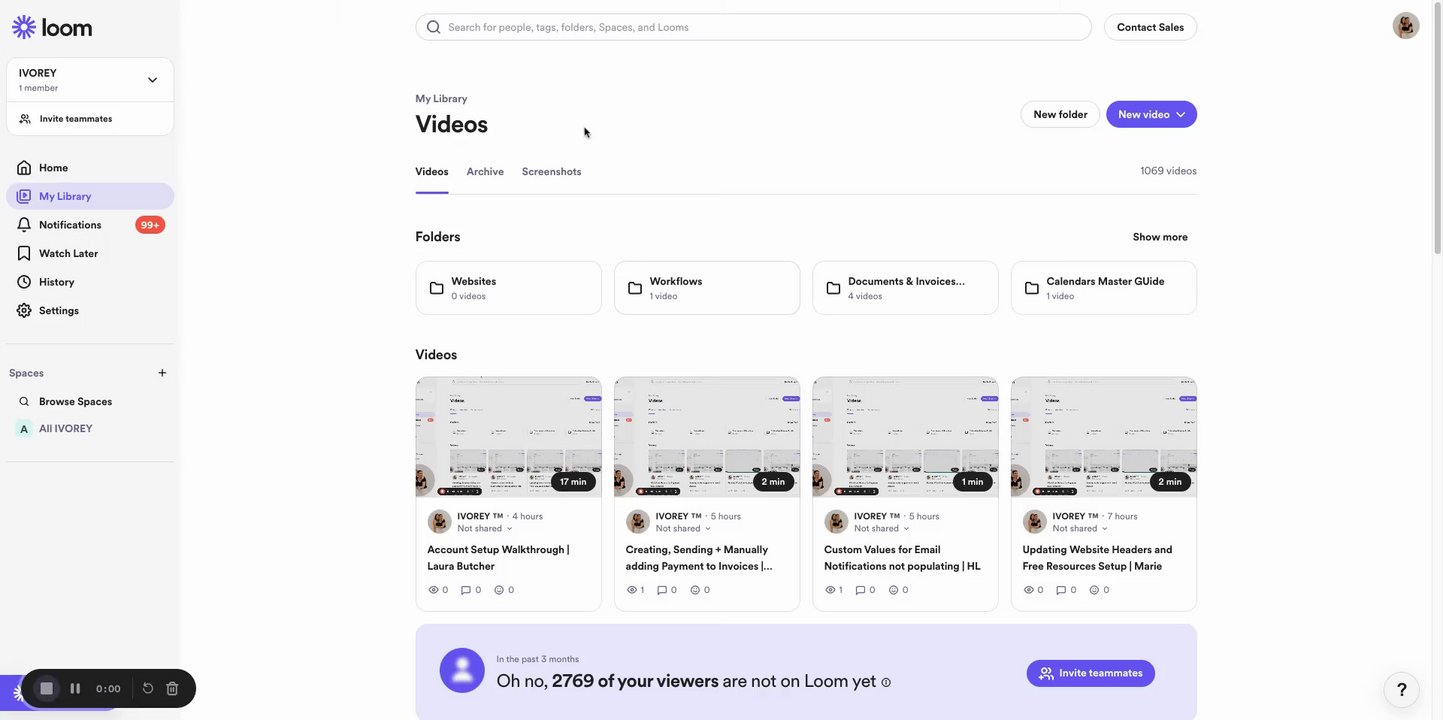1443x720 pixels.
Task: Expand Not shared dropdown on Custom Values video
Action: [x=882, y=529]
